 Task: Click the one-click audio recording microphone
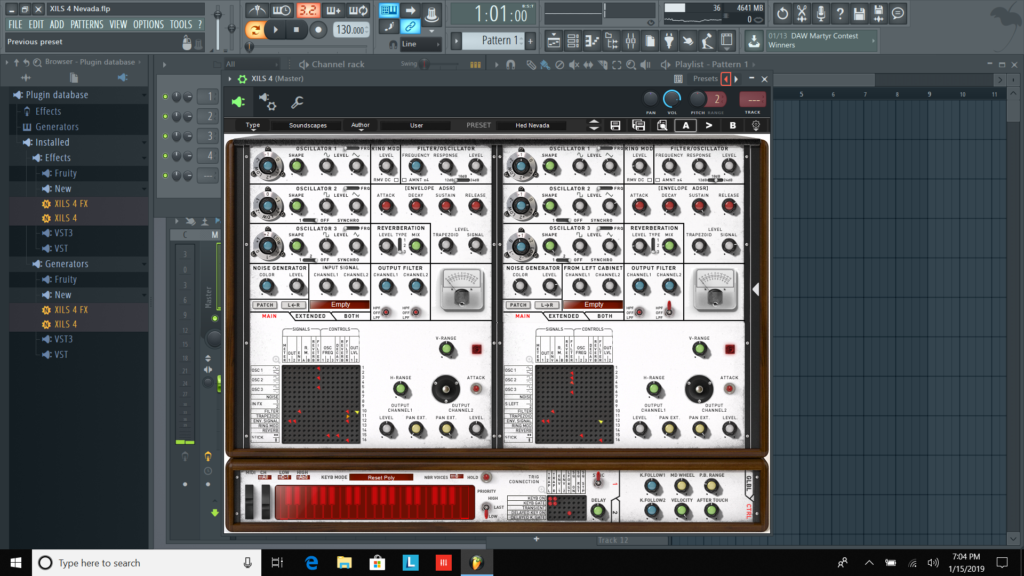click(x=821, y=13)
